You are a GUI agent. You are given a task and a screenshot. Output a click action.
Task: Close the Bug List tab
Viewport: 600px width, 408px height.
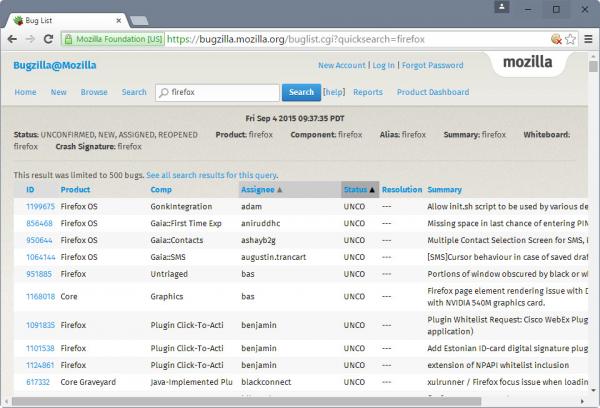(119, 21)
